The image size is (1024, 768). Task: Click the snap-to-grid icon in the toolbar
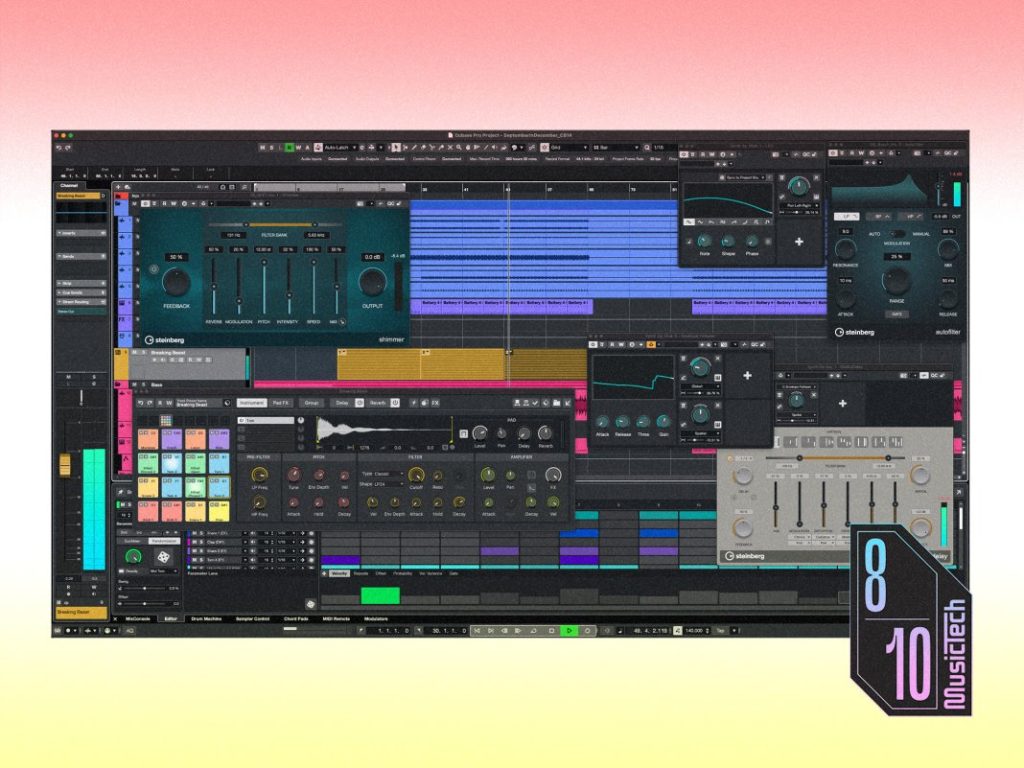(545, 148)
